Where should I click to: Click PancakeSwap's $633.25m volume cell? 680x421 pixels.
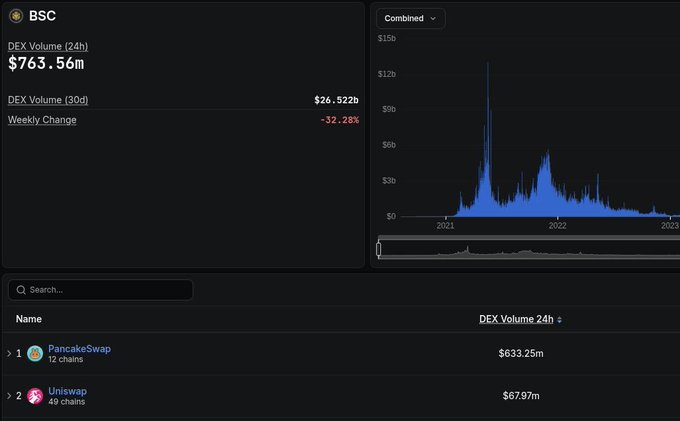tap(521, 353)
